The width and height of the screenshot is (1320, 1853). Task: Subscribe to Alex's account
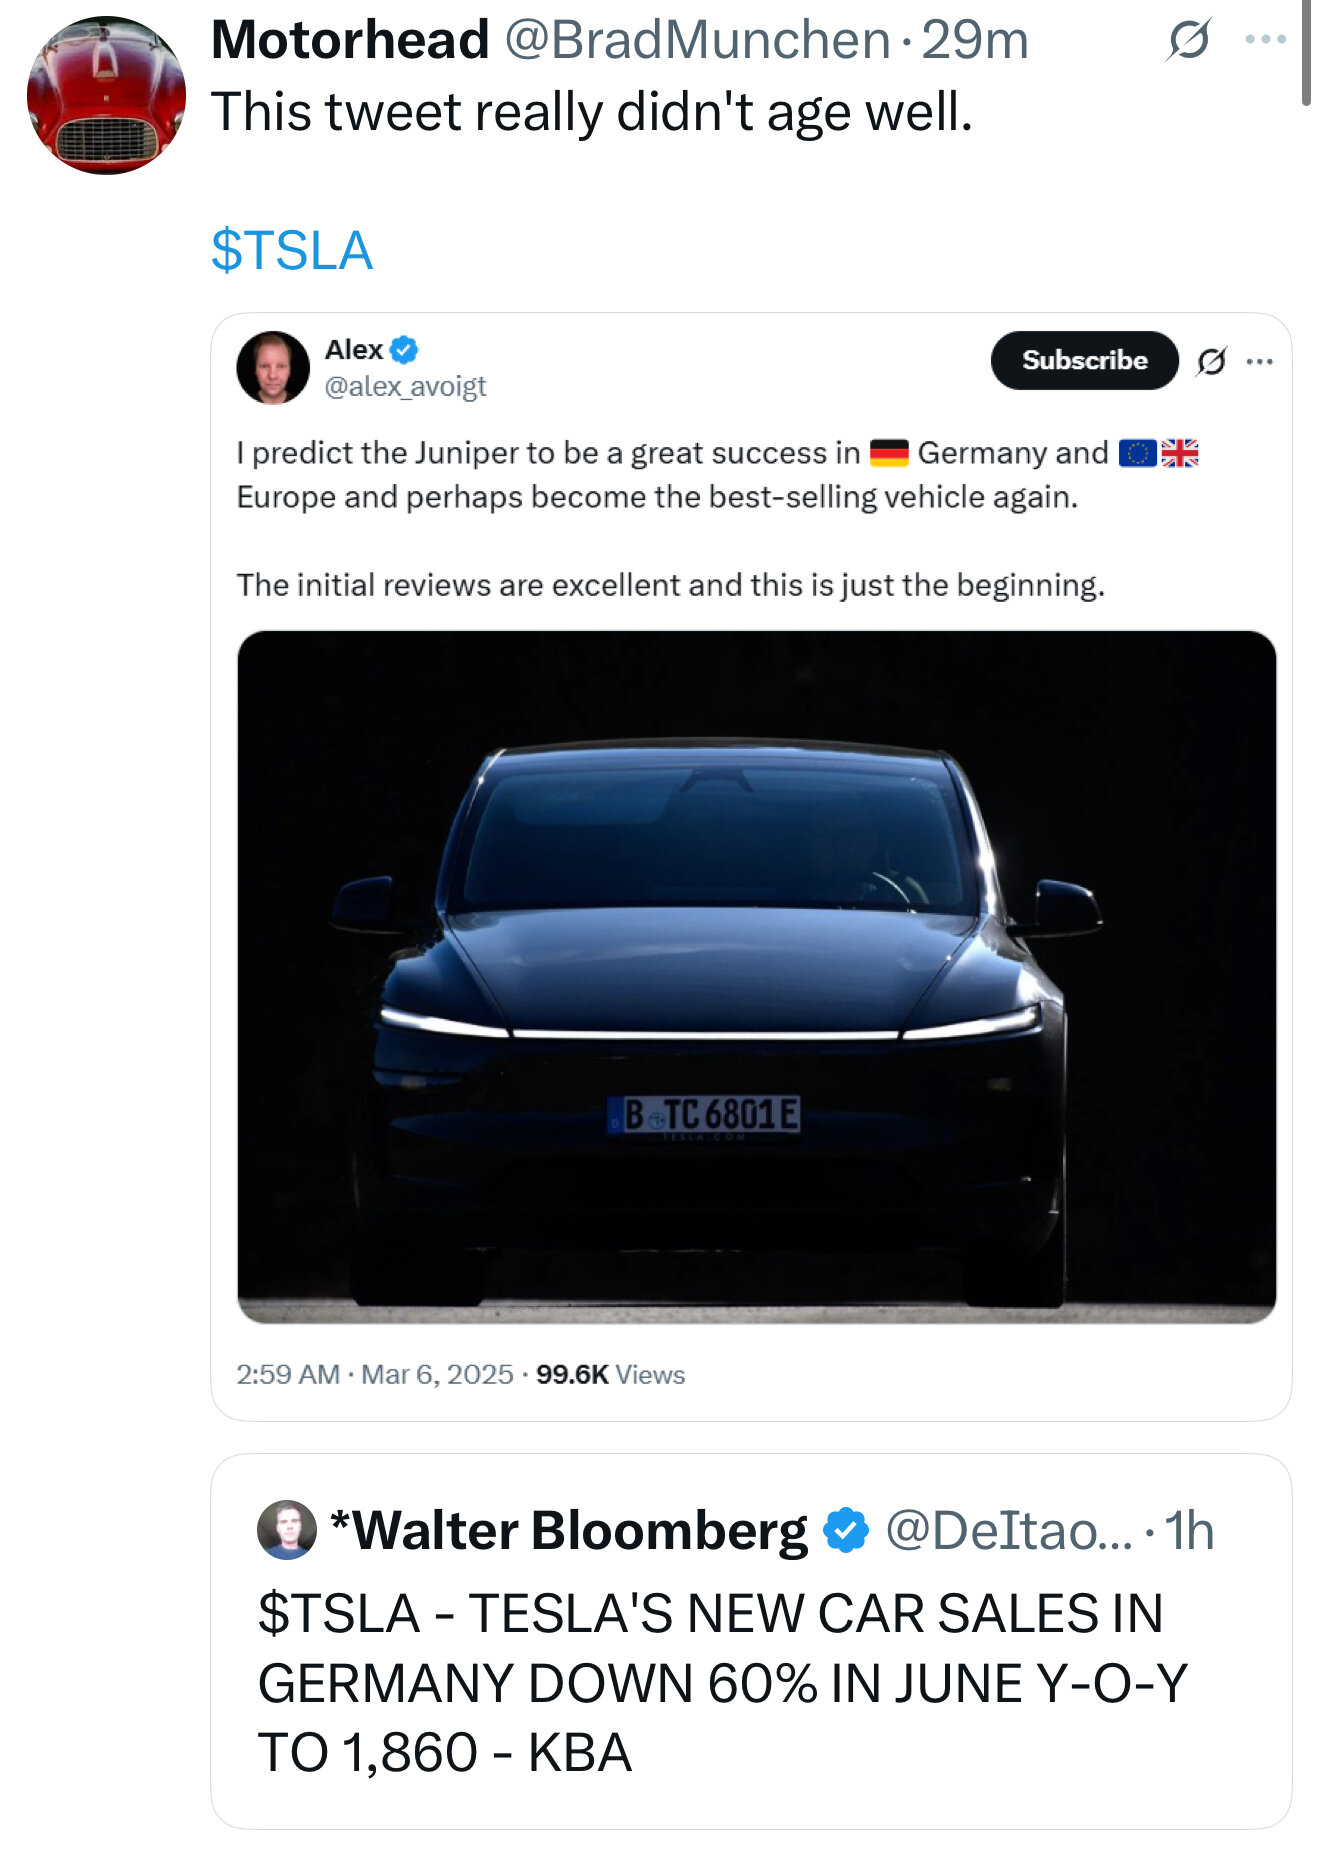(1084, 360)
